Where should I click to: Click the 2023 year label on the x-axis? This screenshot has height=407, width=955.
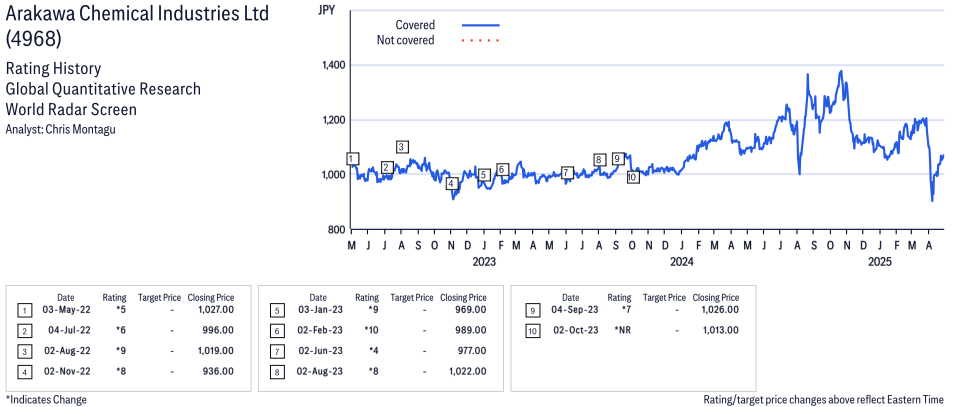coord(484,262)
